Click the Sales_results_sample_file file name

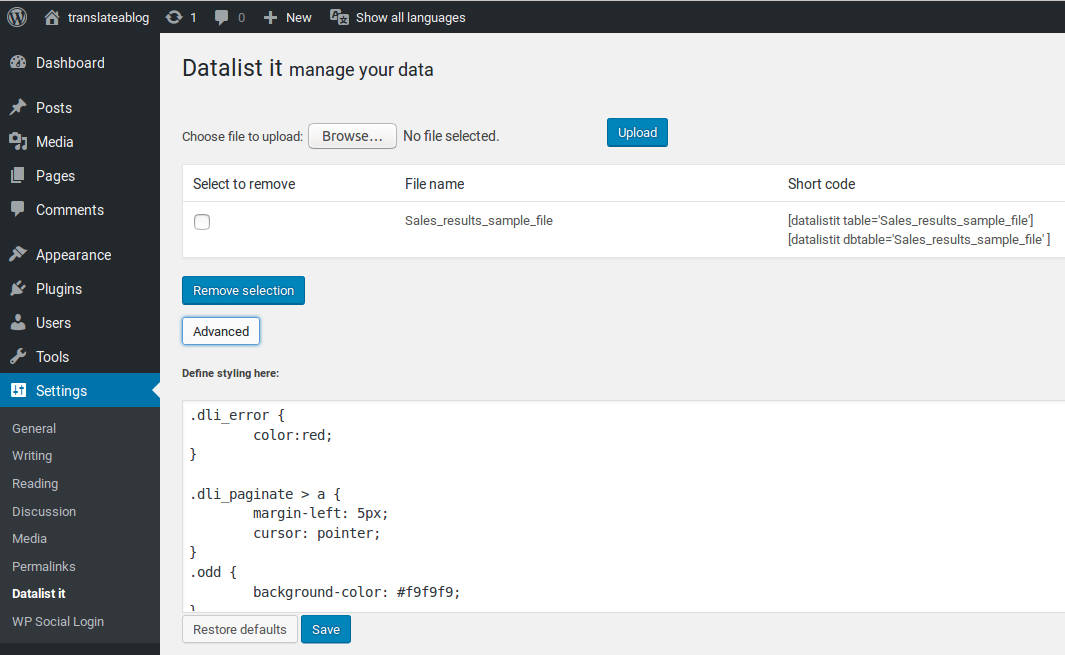(479, 220)
